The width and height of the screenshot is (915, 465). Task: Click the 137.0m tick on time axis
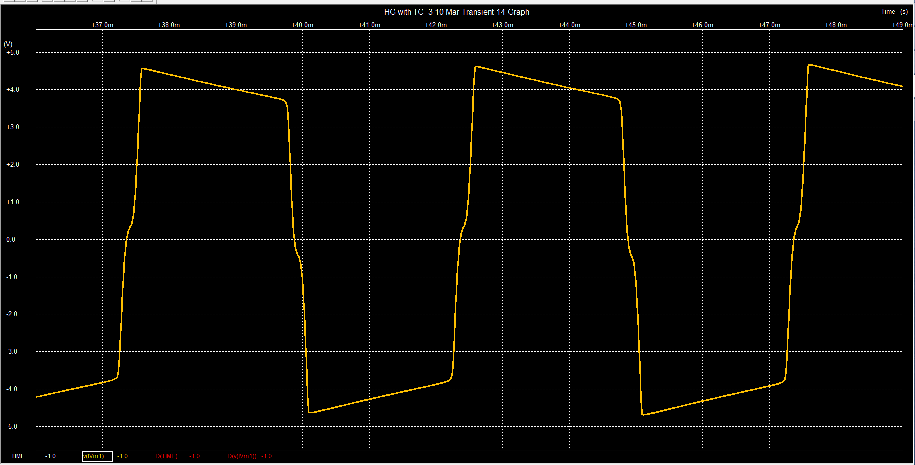[x=102, y=24]
